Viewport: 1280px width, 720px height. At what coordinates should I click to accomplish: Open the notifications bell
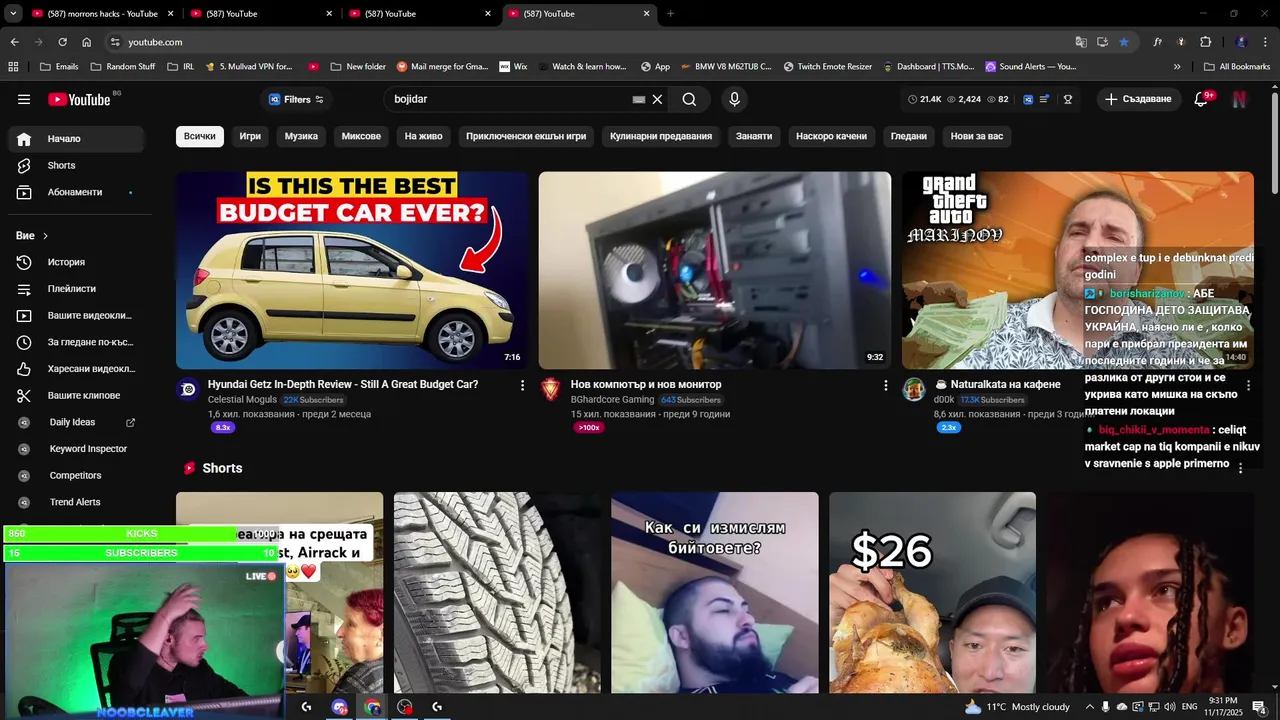(x=1202, y=99)
